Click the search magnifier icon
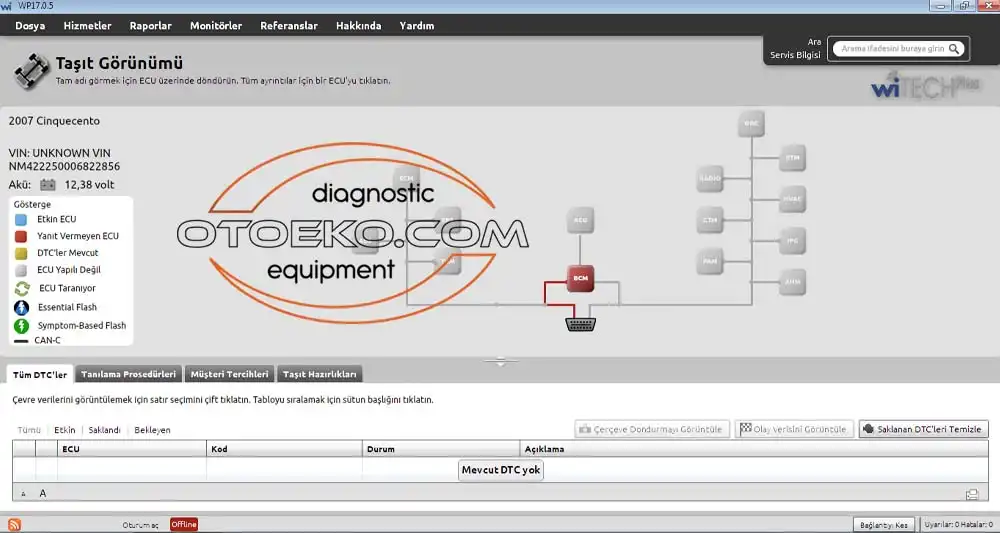1000x533 pixels. pos(955,48)
